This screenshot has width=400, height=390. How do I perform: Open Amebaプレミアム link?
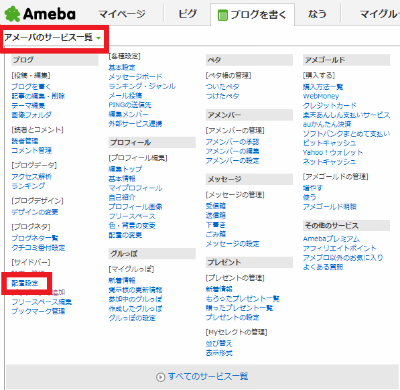[331, 239]
